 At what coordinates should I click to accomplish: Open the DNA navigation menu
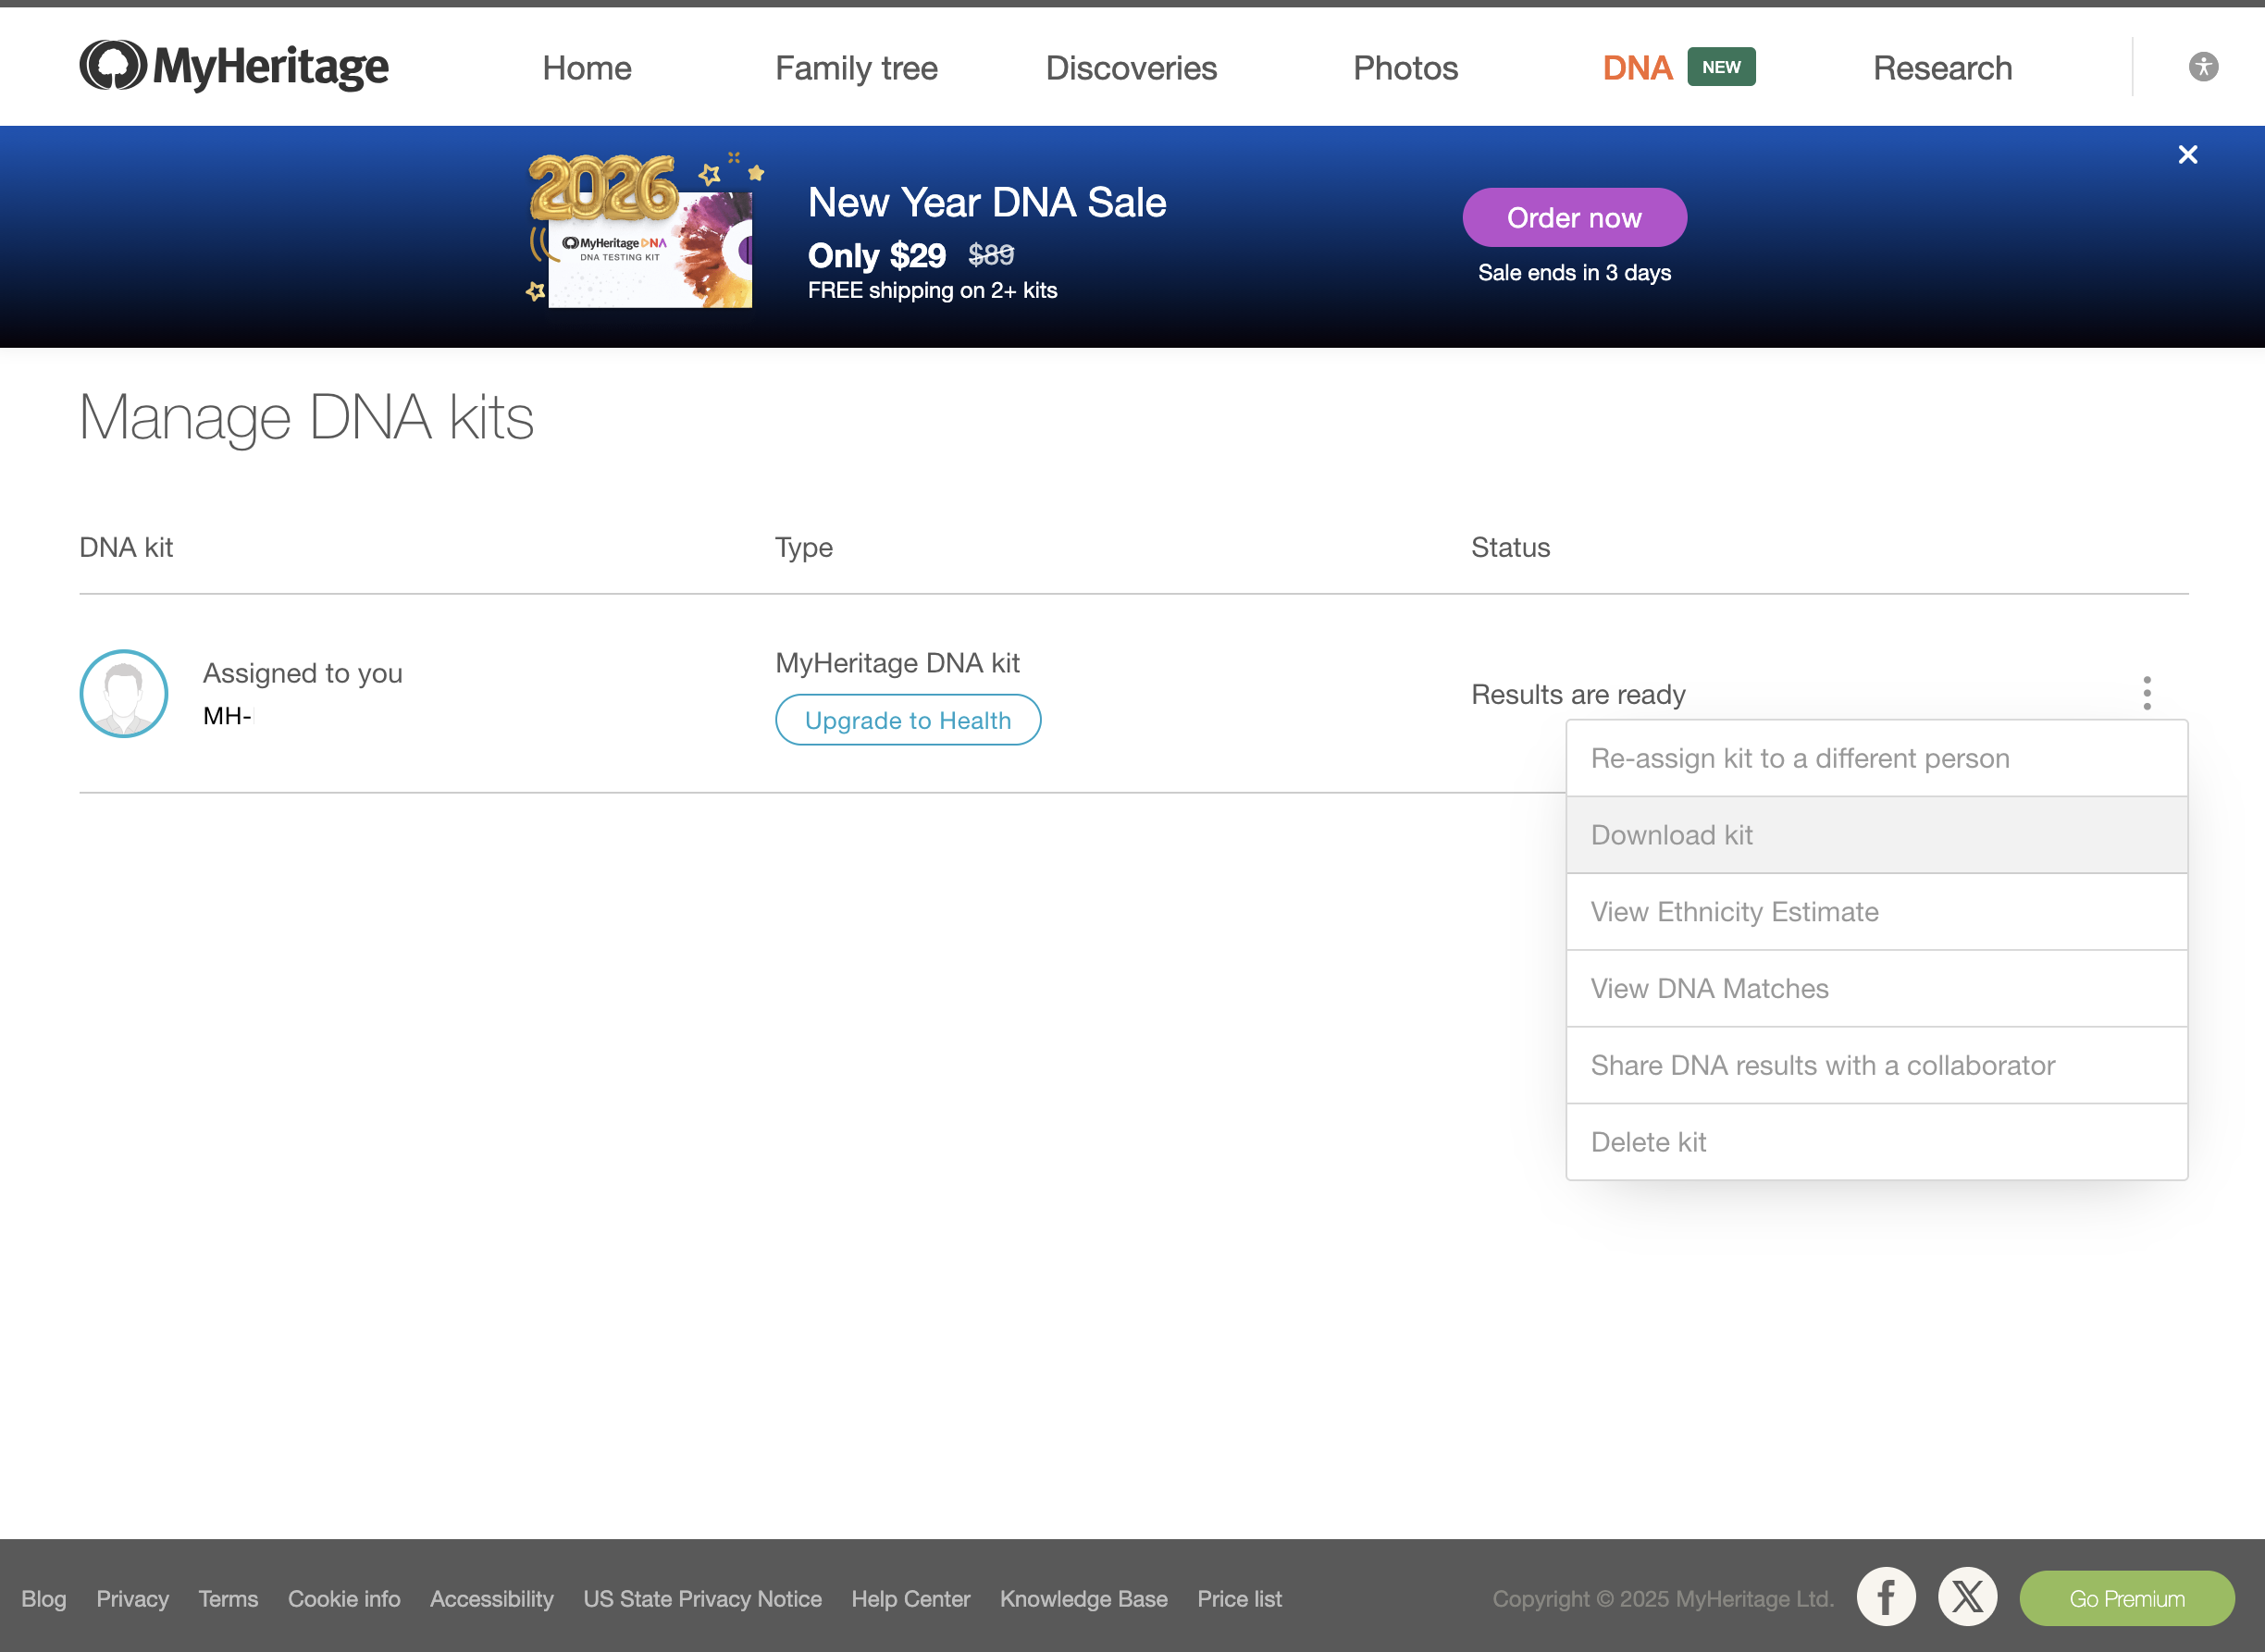pos(1637,67)
